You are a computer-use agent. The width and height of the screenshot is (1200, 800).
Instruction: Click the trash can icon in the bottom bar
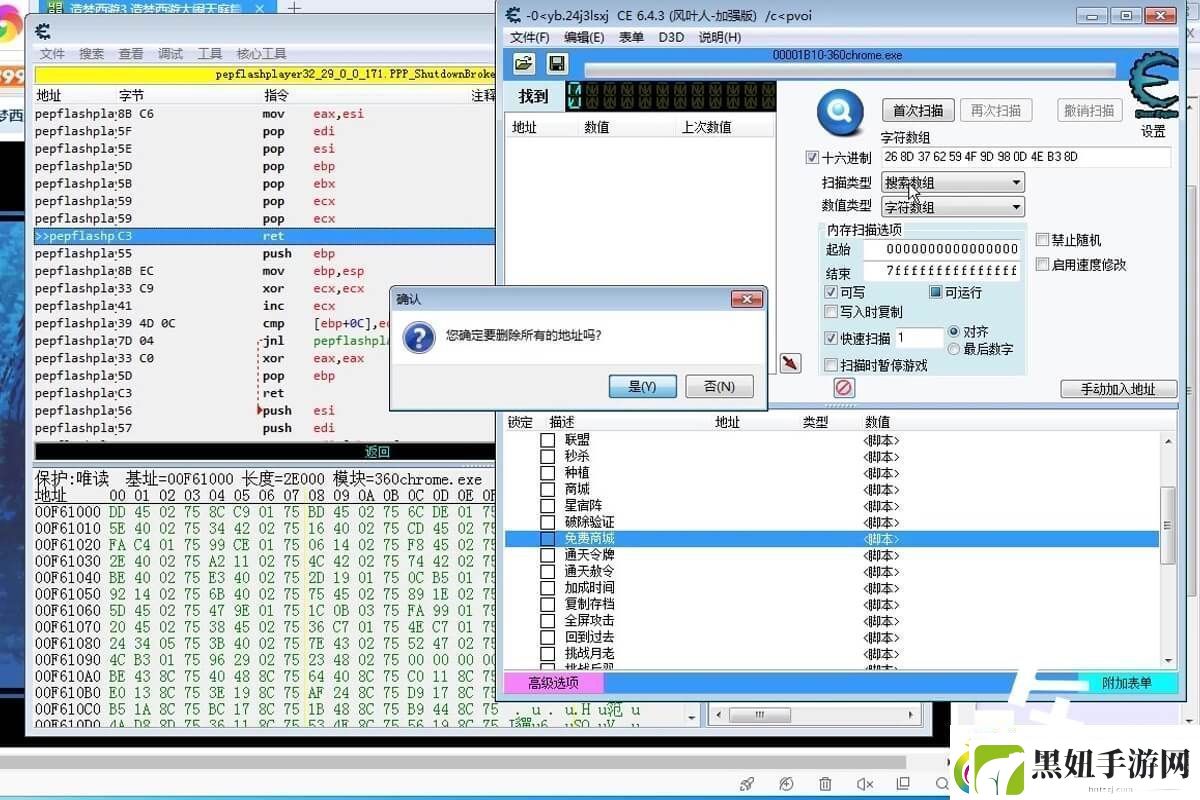(x=825, y=784)
